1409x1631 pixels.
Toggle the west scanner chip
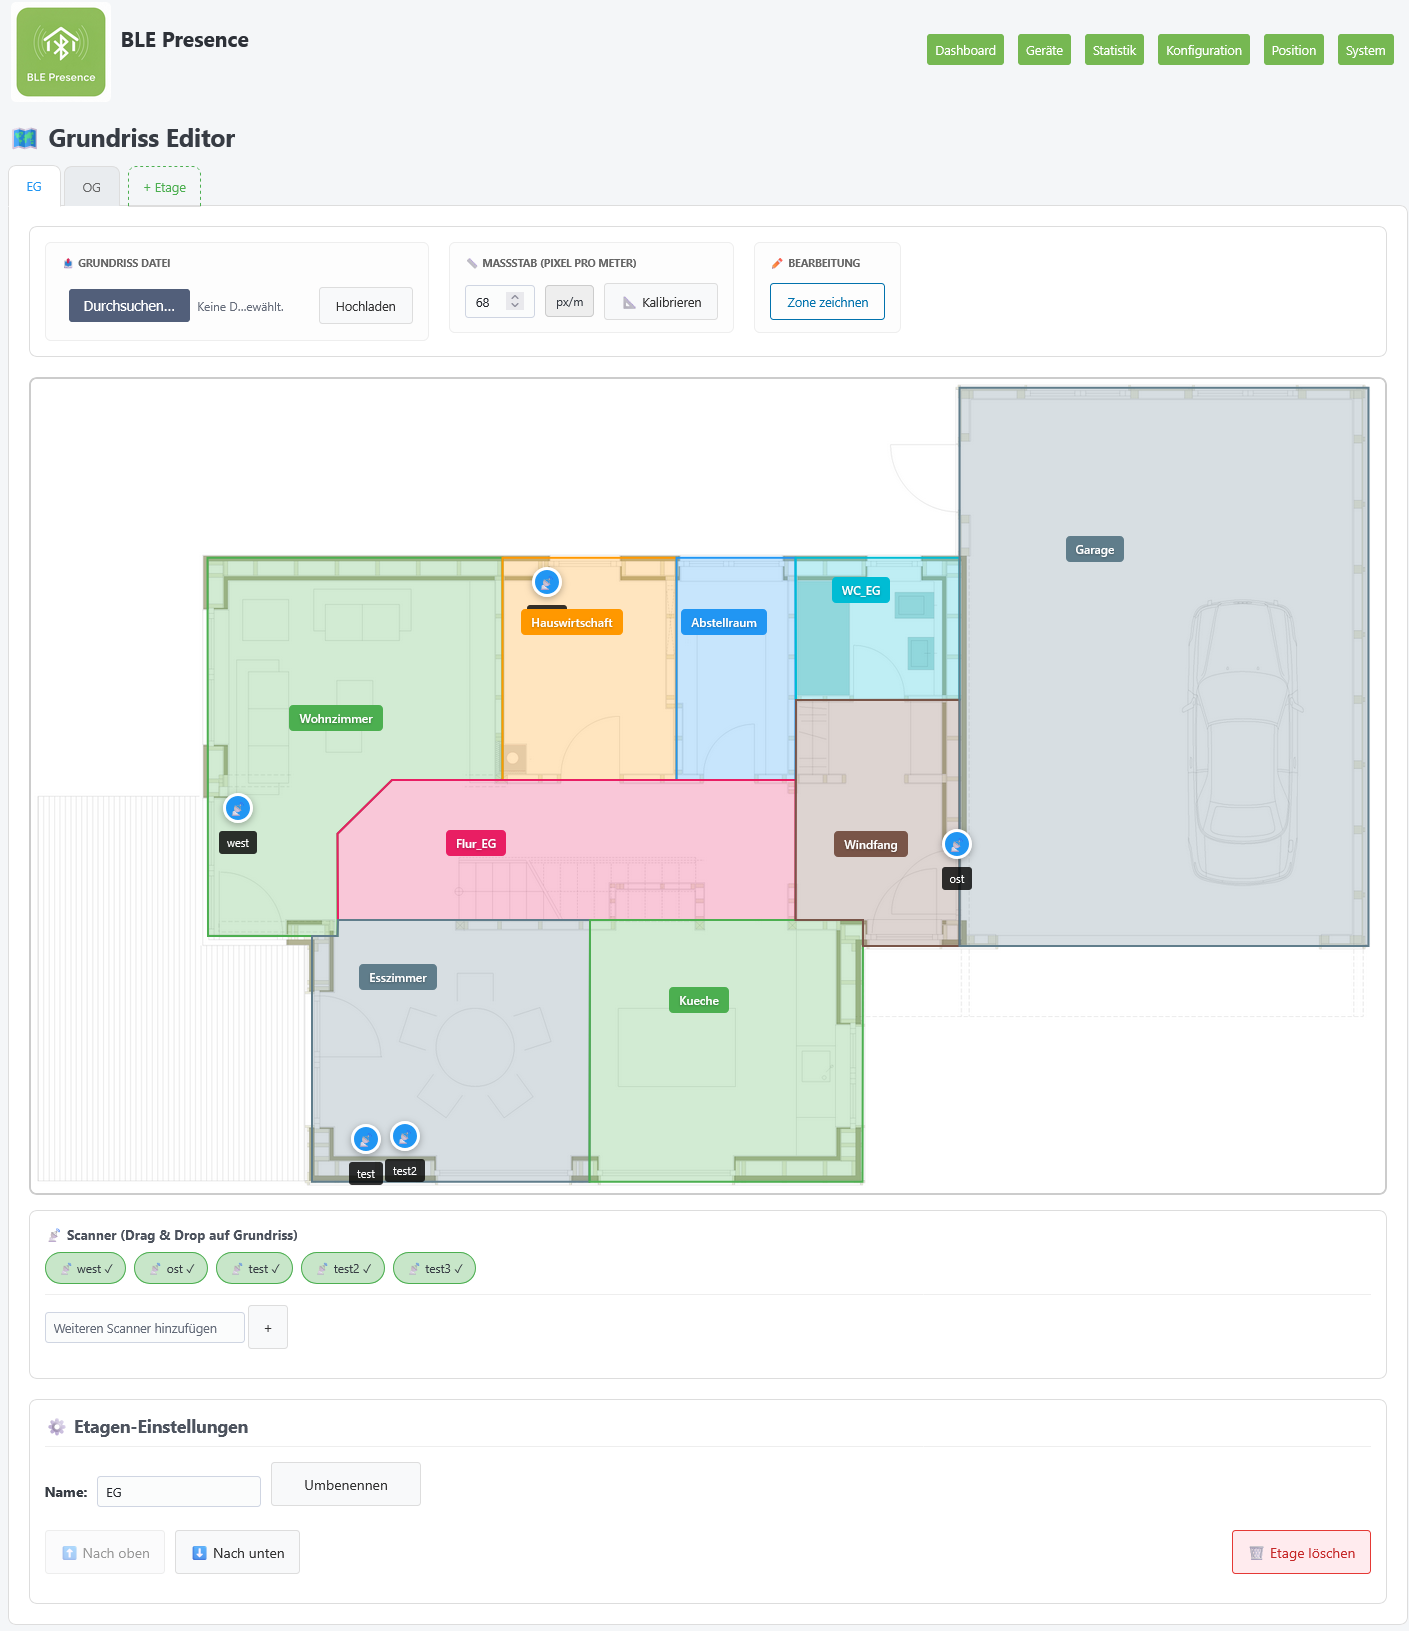[x=86, y=1268]
